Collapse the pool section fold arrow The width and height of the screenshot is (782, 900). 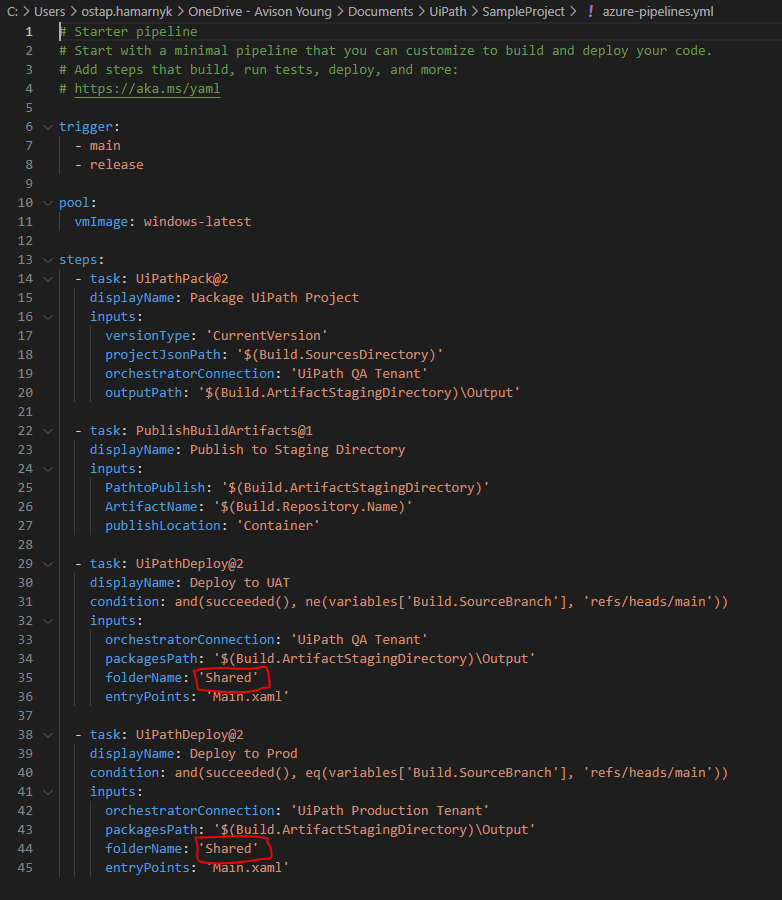[x=48, y=203]
